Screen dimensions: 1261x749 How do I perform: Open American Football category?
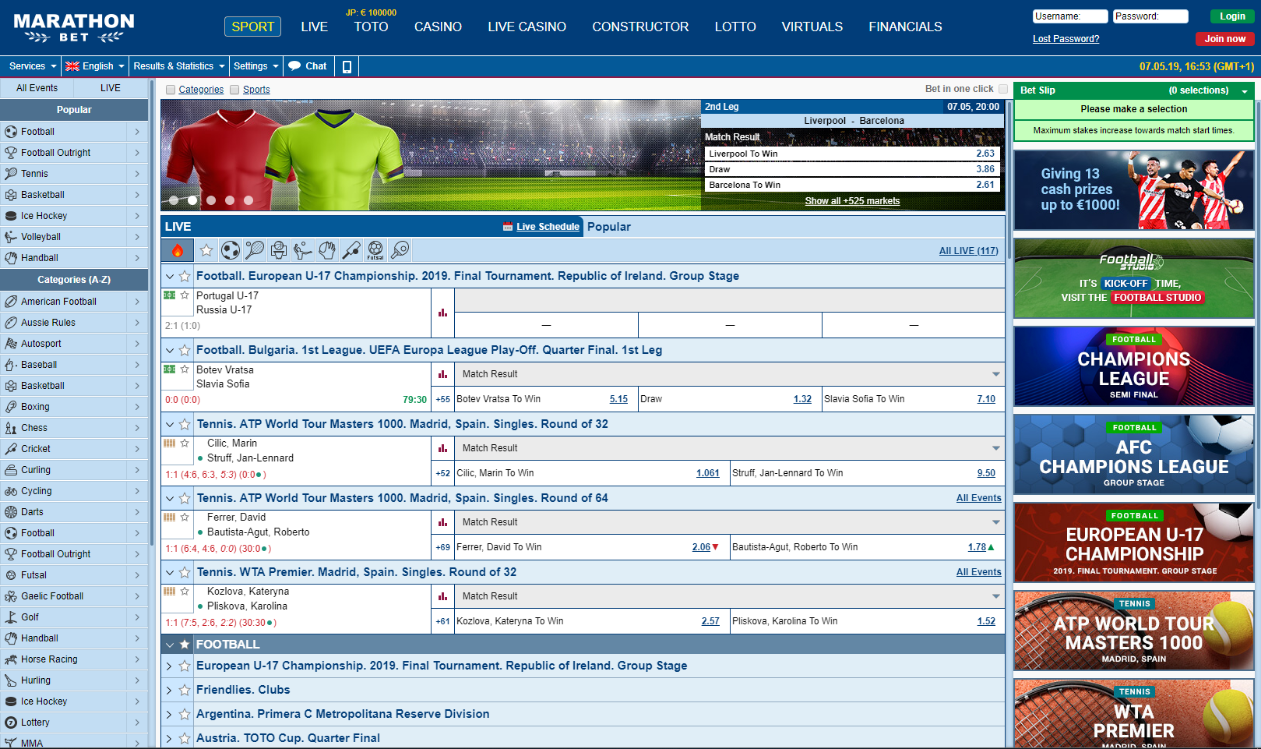click(x=74, y=302)
